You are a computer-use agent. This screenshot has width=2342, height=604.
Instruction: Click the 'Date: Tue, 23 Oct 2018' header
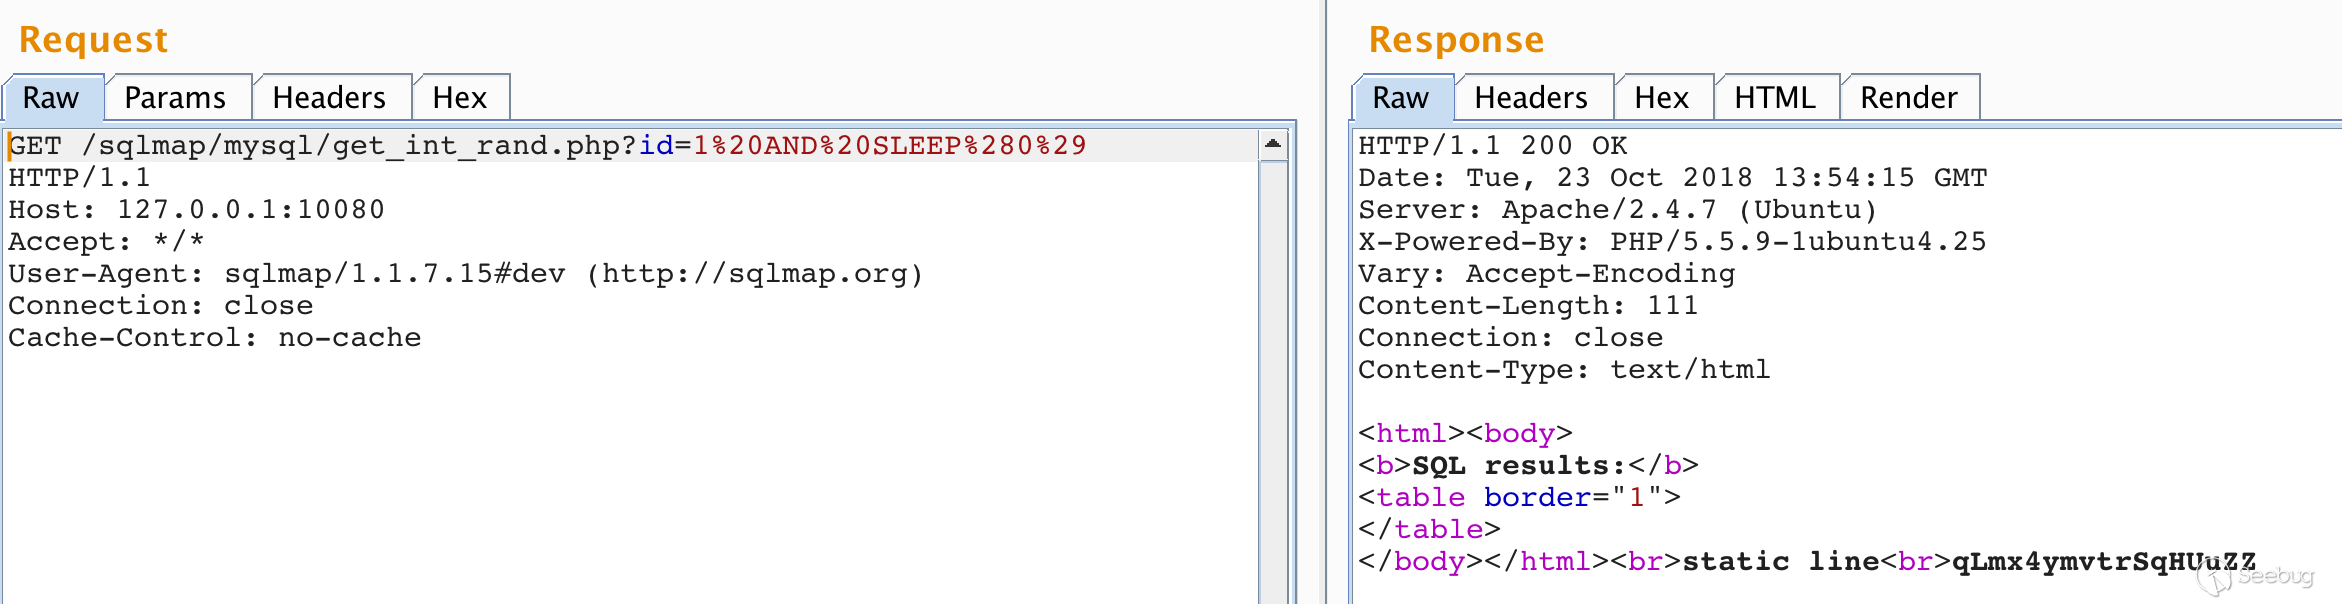coord(1673,178)
